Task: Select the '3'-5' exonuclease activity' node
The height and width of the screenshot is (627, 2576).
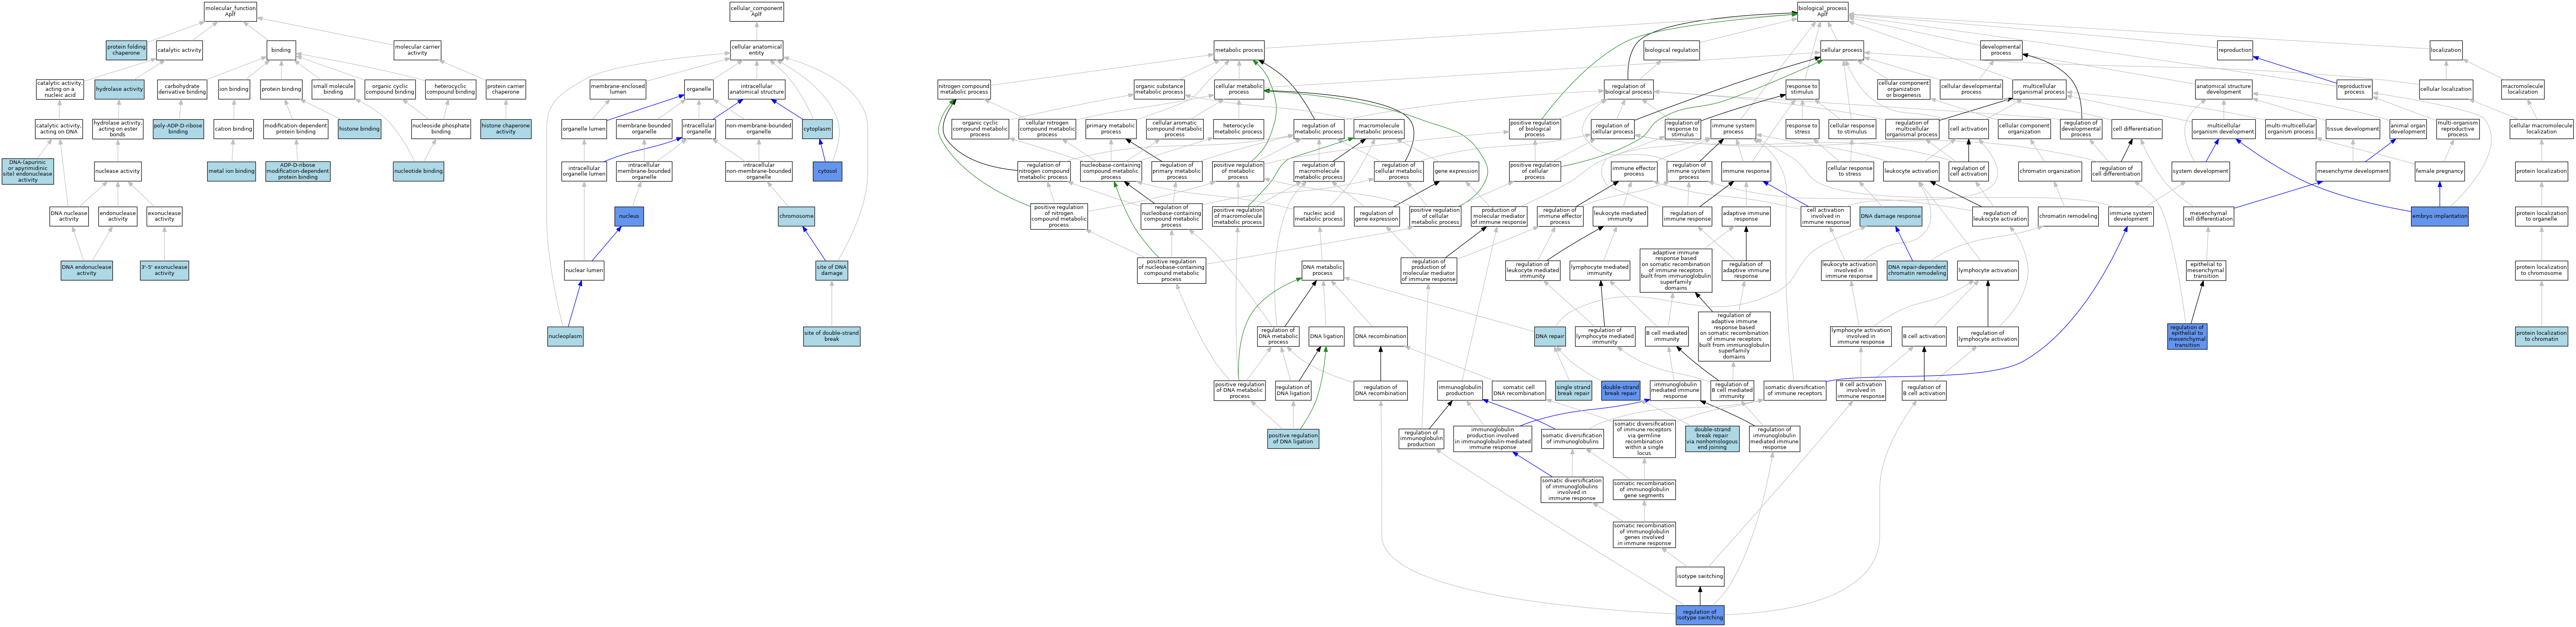Action: pyautogui.click(x=164, y=270)
